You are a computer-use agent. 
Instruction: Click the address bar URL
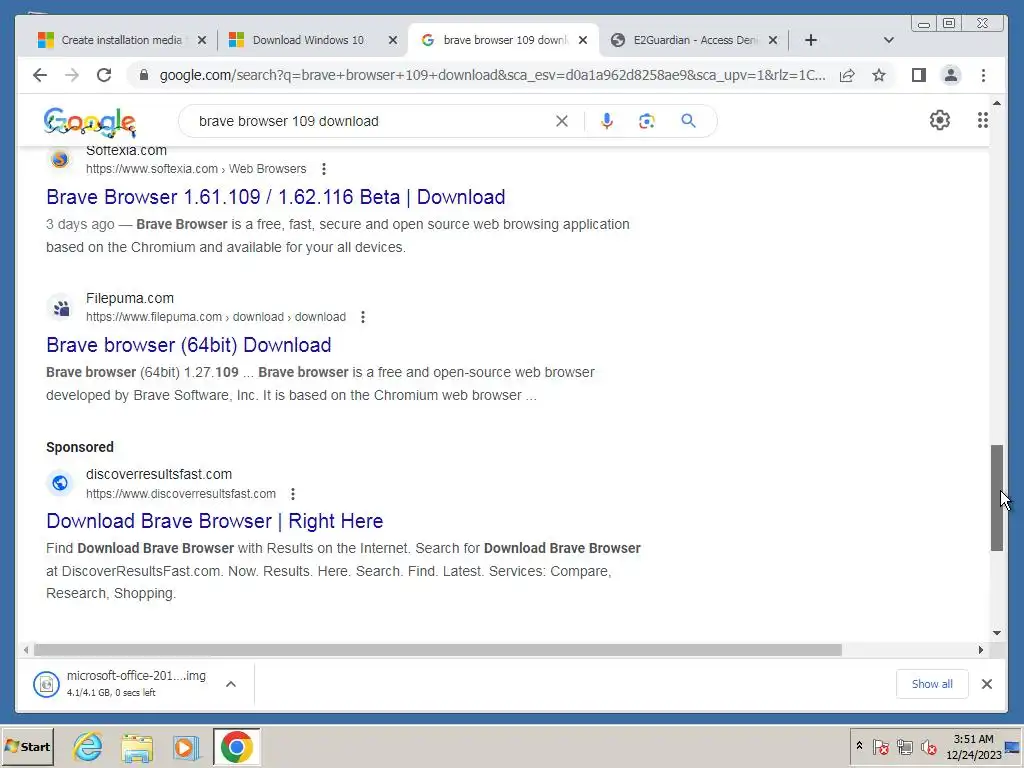click(x=492, y=75)
